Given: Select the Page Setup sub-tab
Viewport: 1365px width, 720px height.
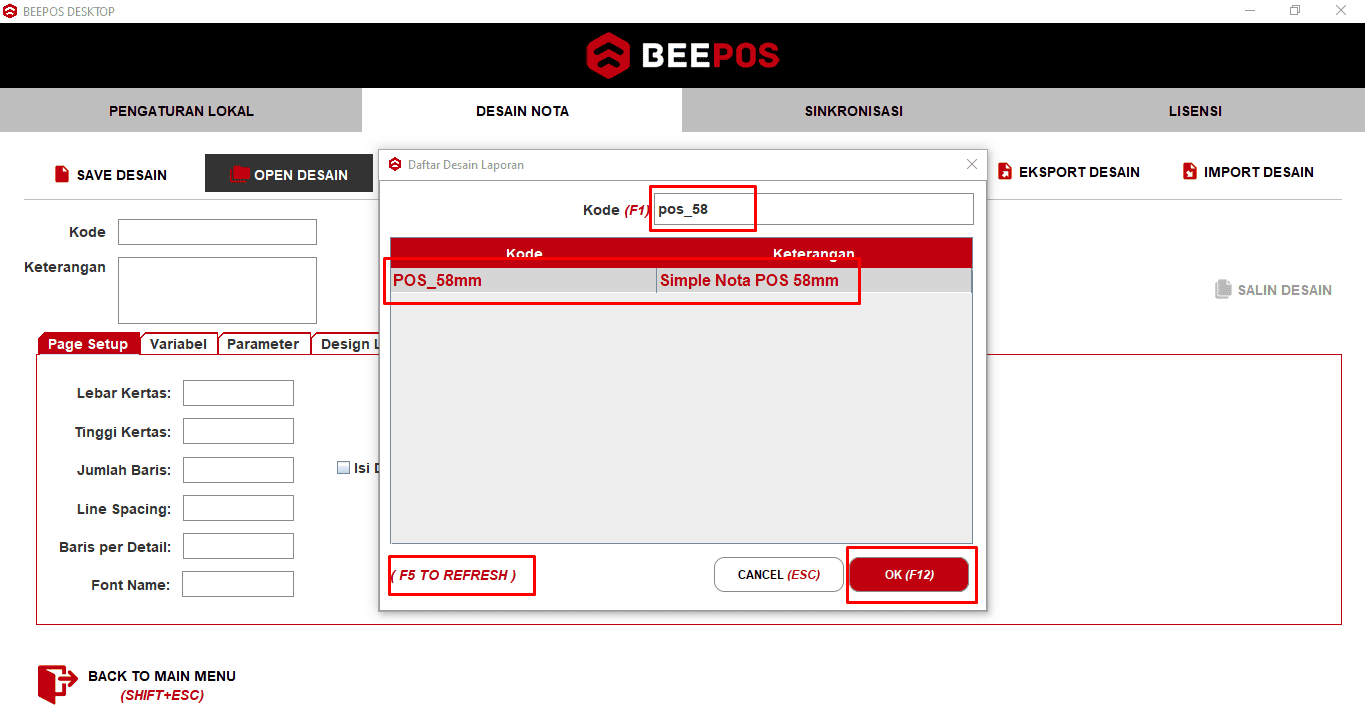Looking at the screenshot, I should click(x=88, y=344).
